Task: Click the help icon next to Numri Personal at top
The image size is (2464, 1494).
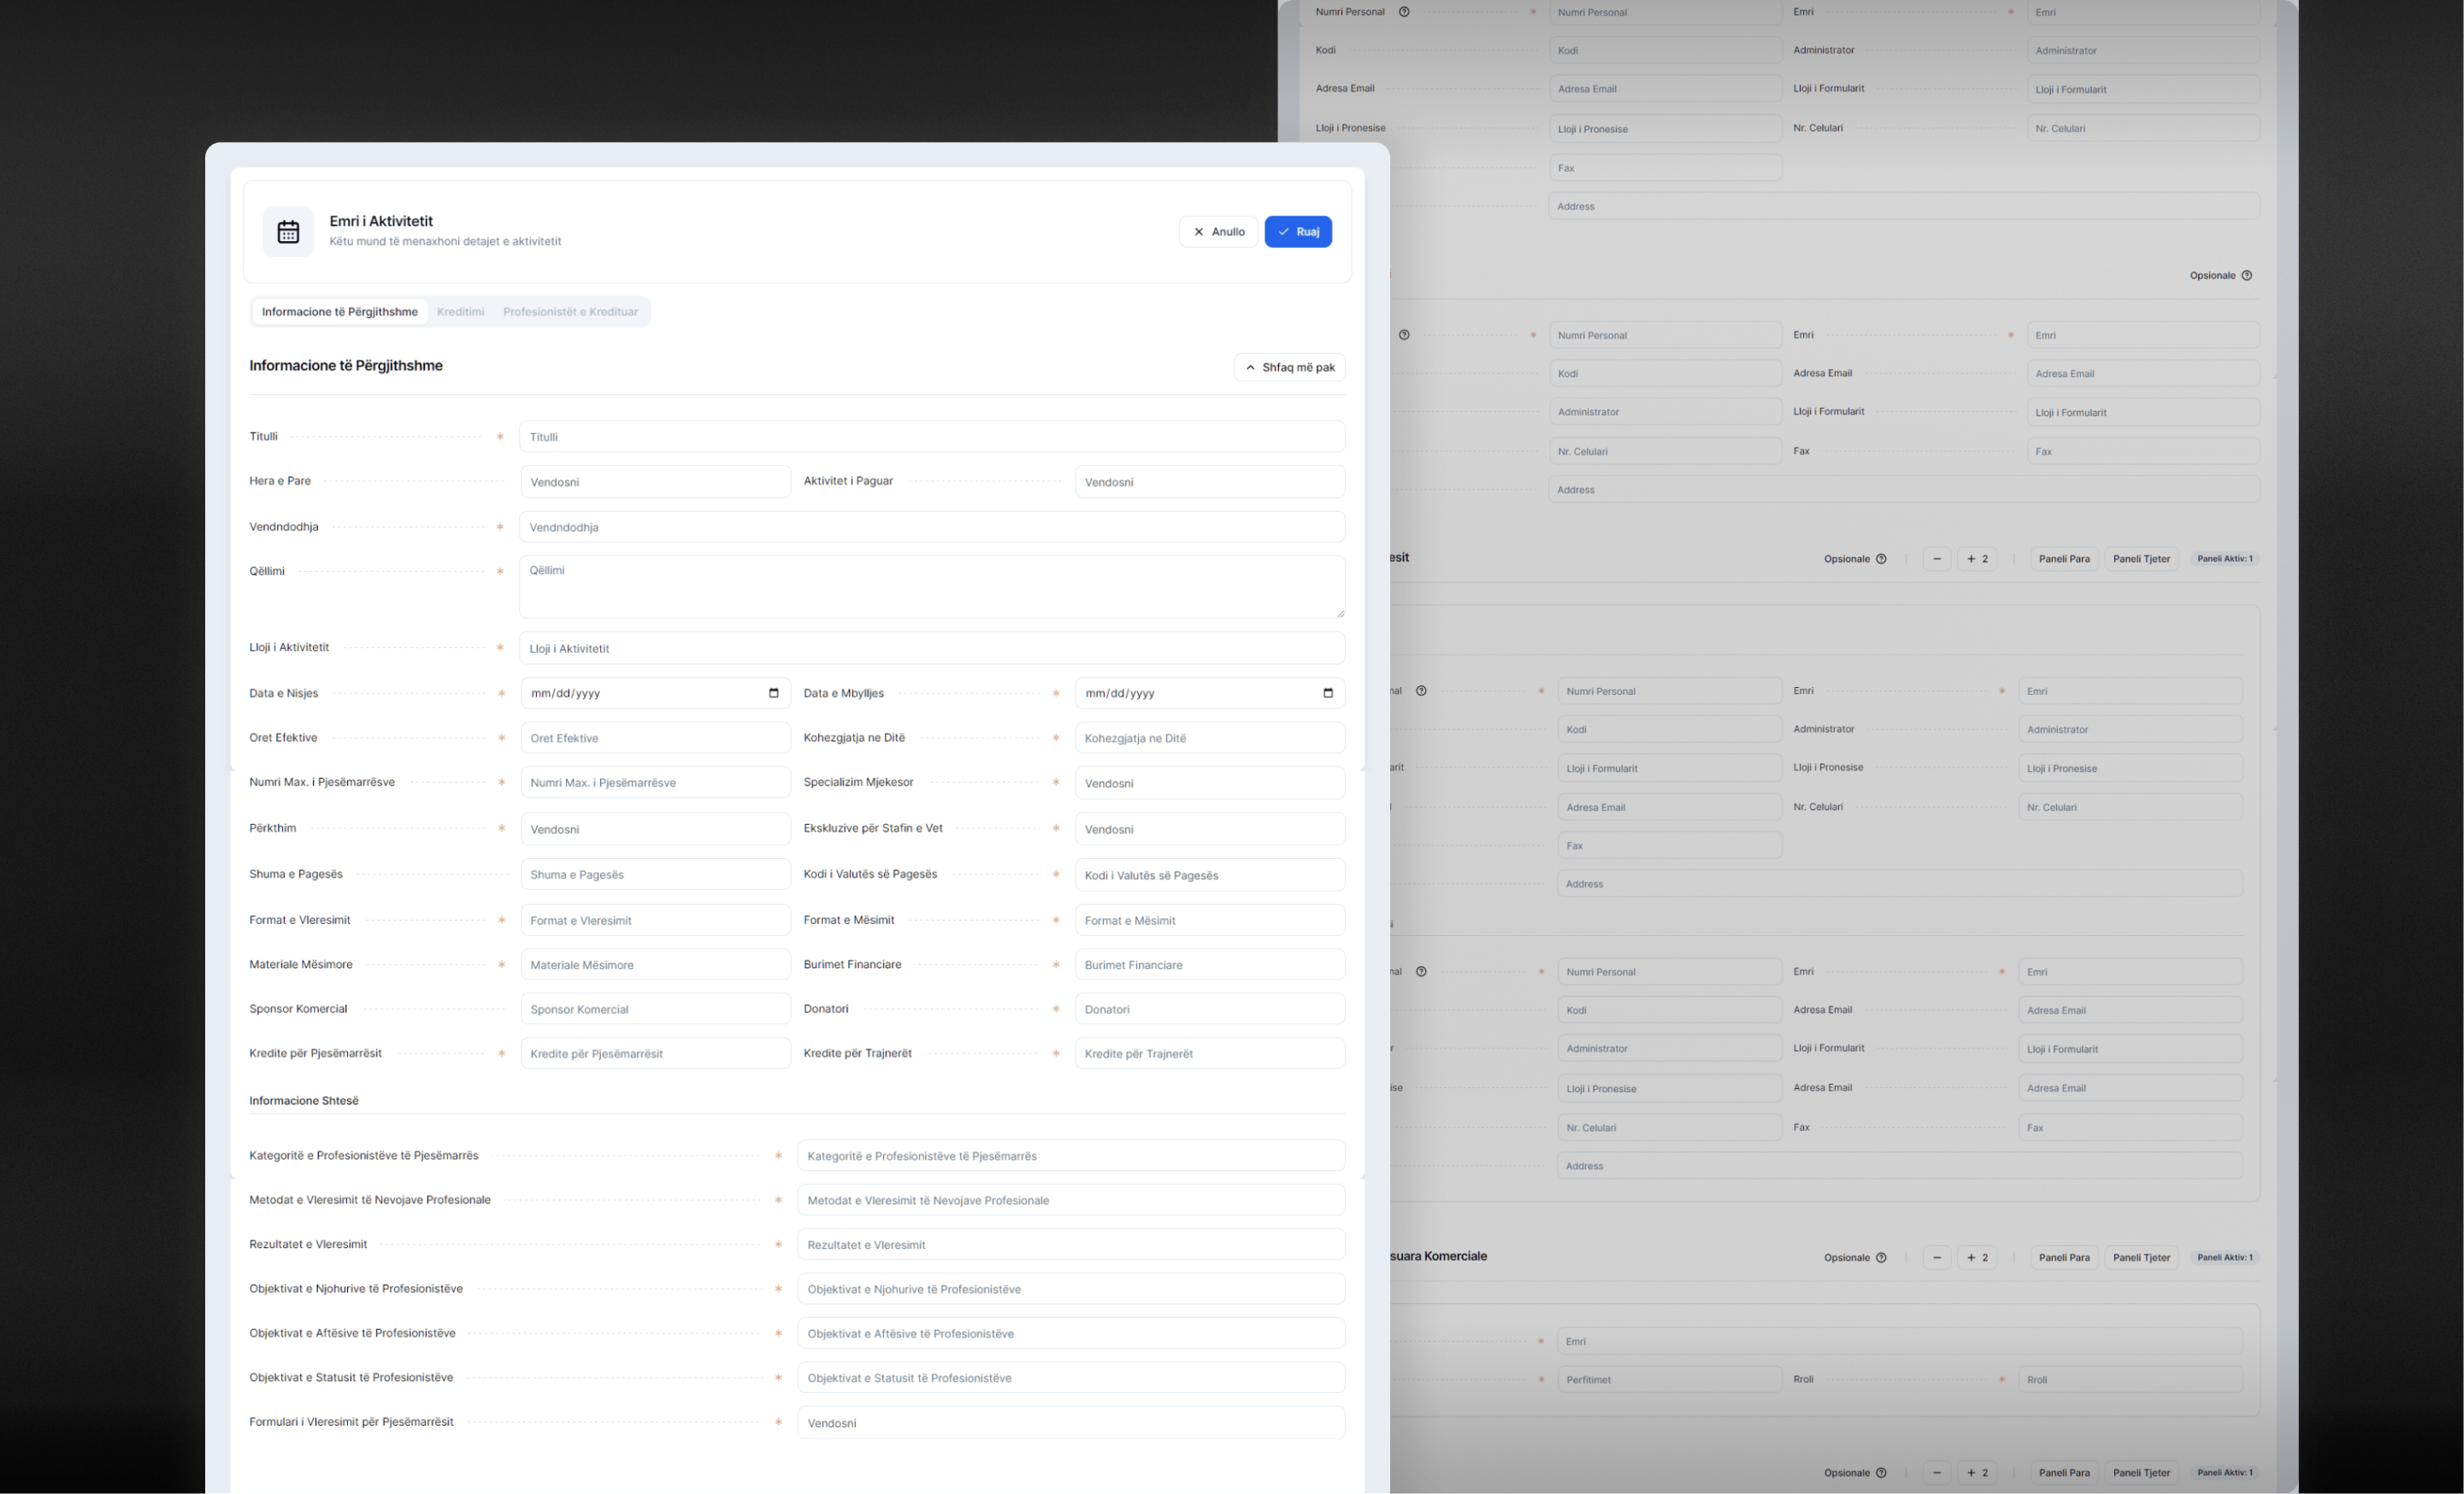Action: [1403, 12]
